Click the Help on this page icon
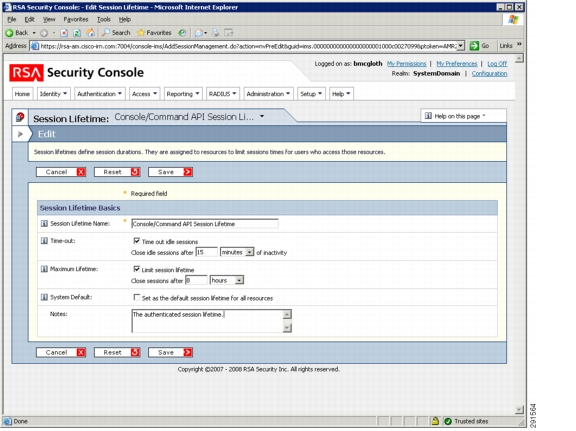Screen dimensions: 576x431 [x=428, y=116]
